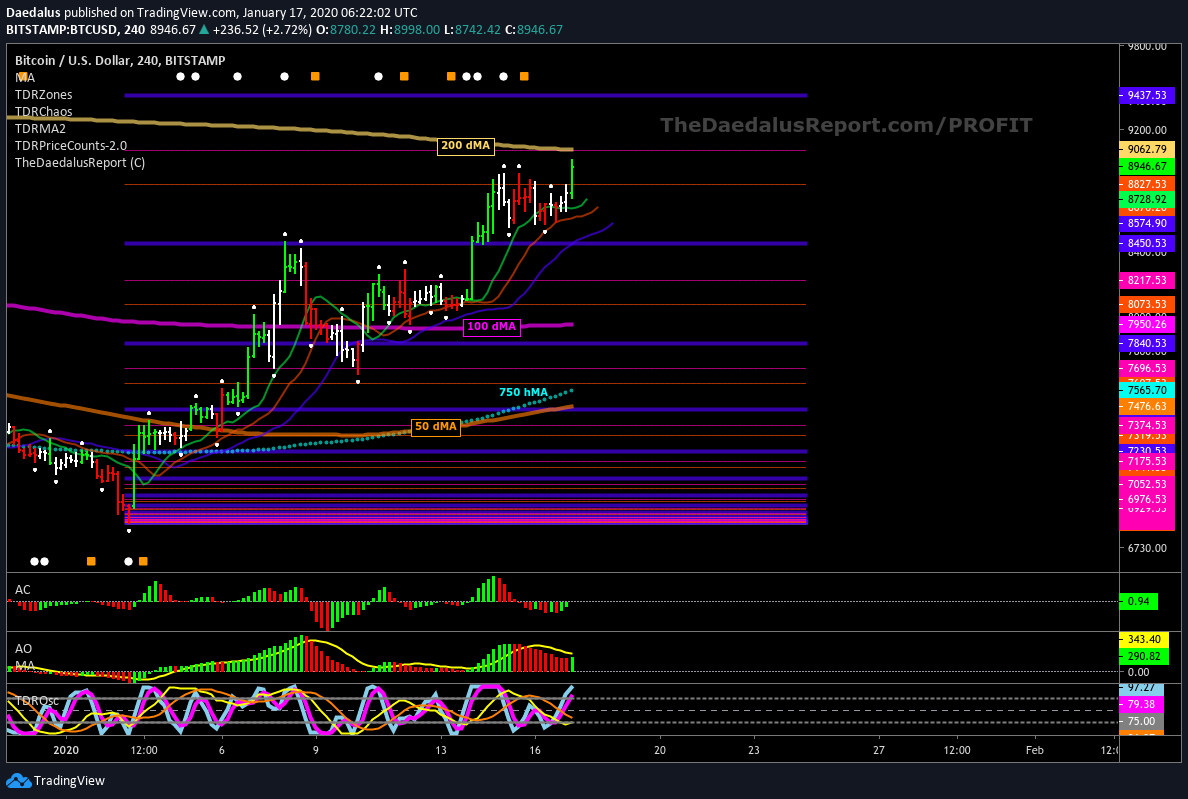Click the 50 dMA label box
Viewport: 1188px width, 799px height.
coord(436,426)
